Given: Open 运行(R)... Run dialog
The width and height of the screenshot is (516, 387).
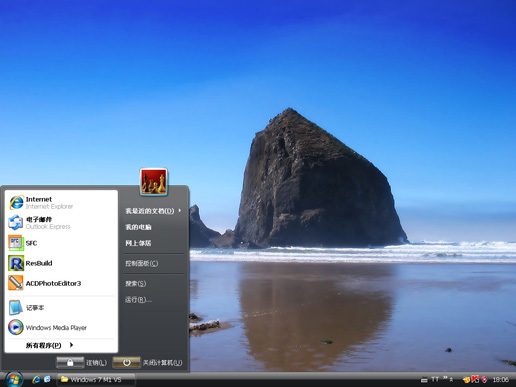Looking at the screenshot, I should [154, 300].
